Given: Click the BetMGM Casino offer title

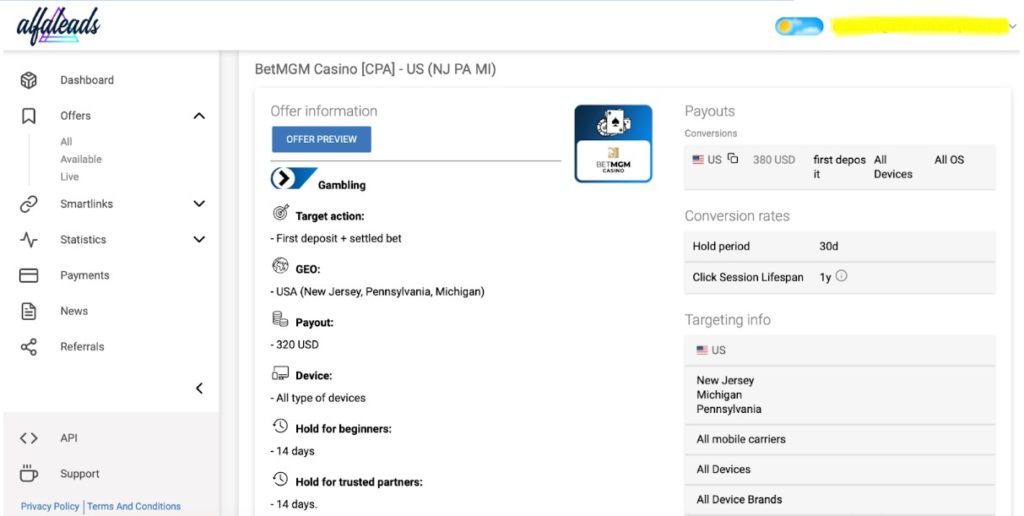Looking at the screenshot, I should (376, 69).
